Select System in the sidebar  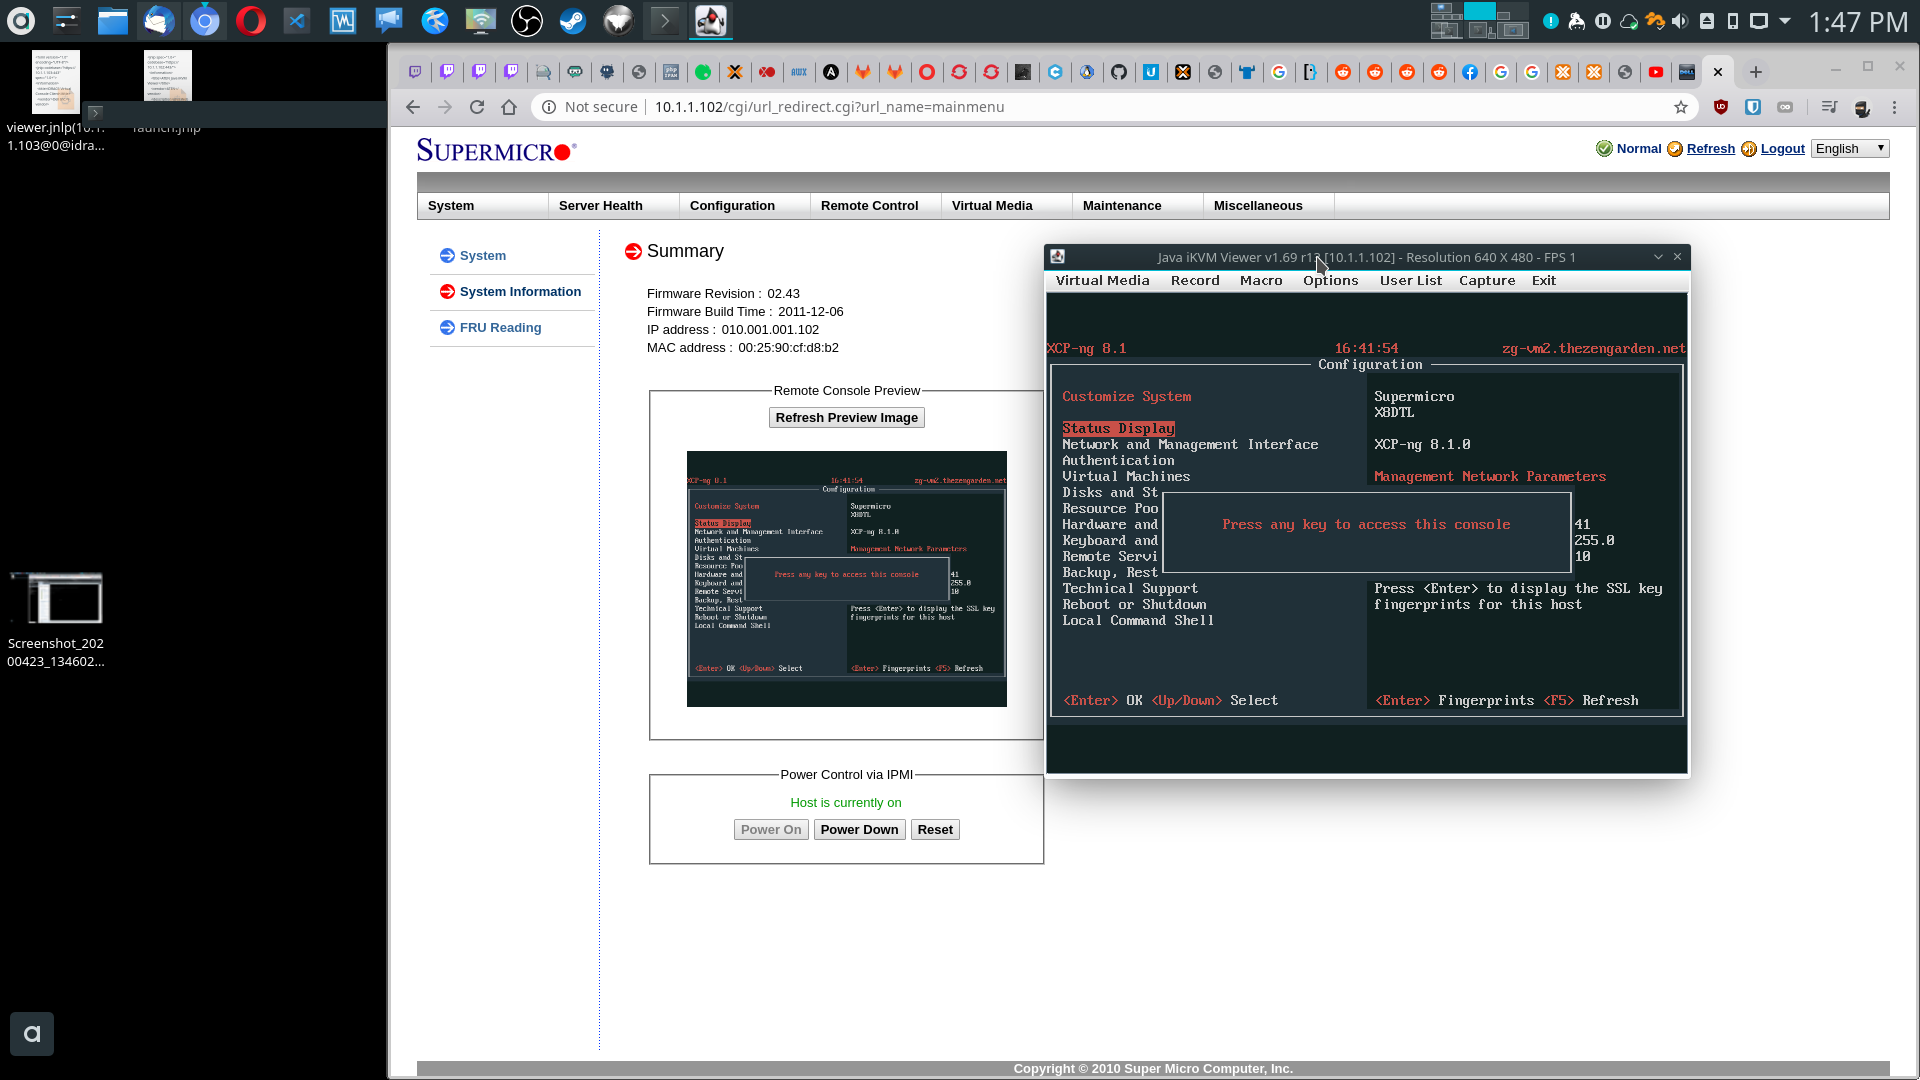pyautogui.click(x=483, y=256)
